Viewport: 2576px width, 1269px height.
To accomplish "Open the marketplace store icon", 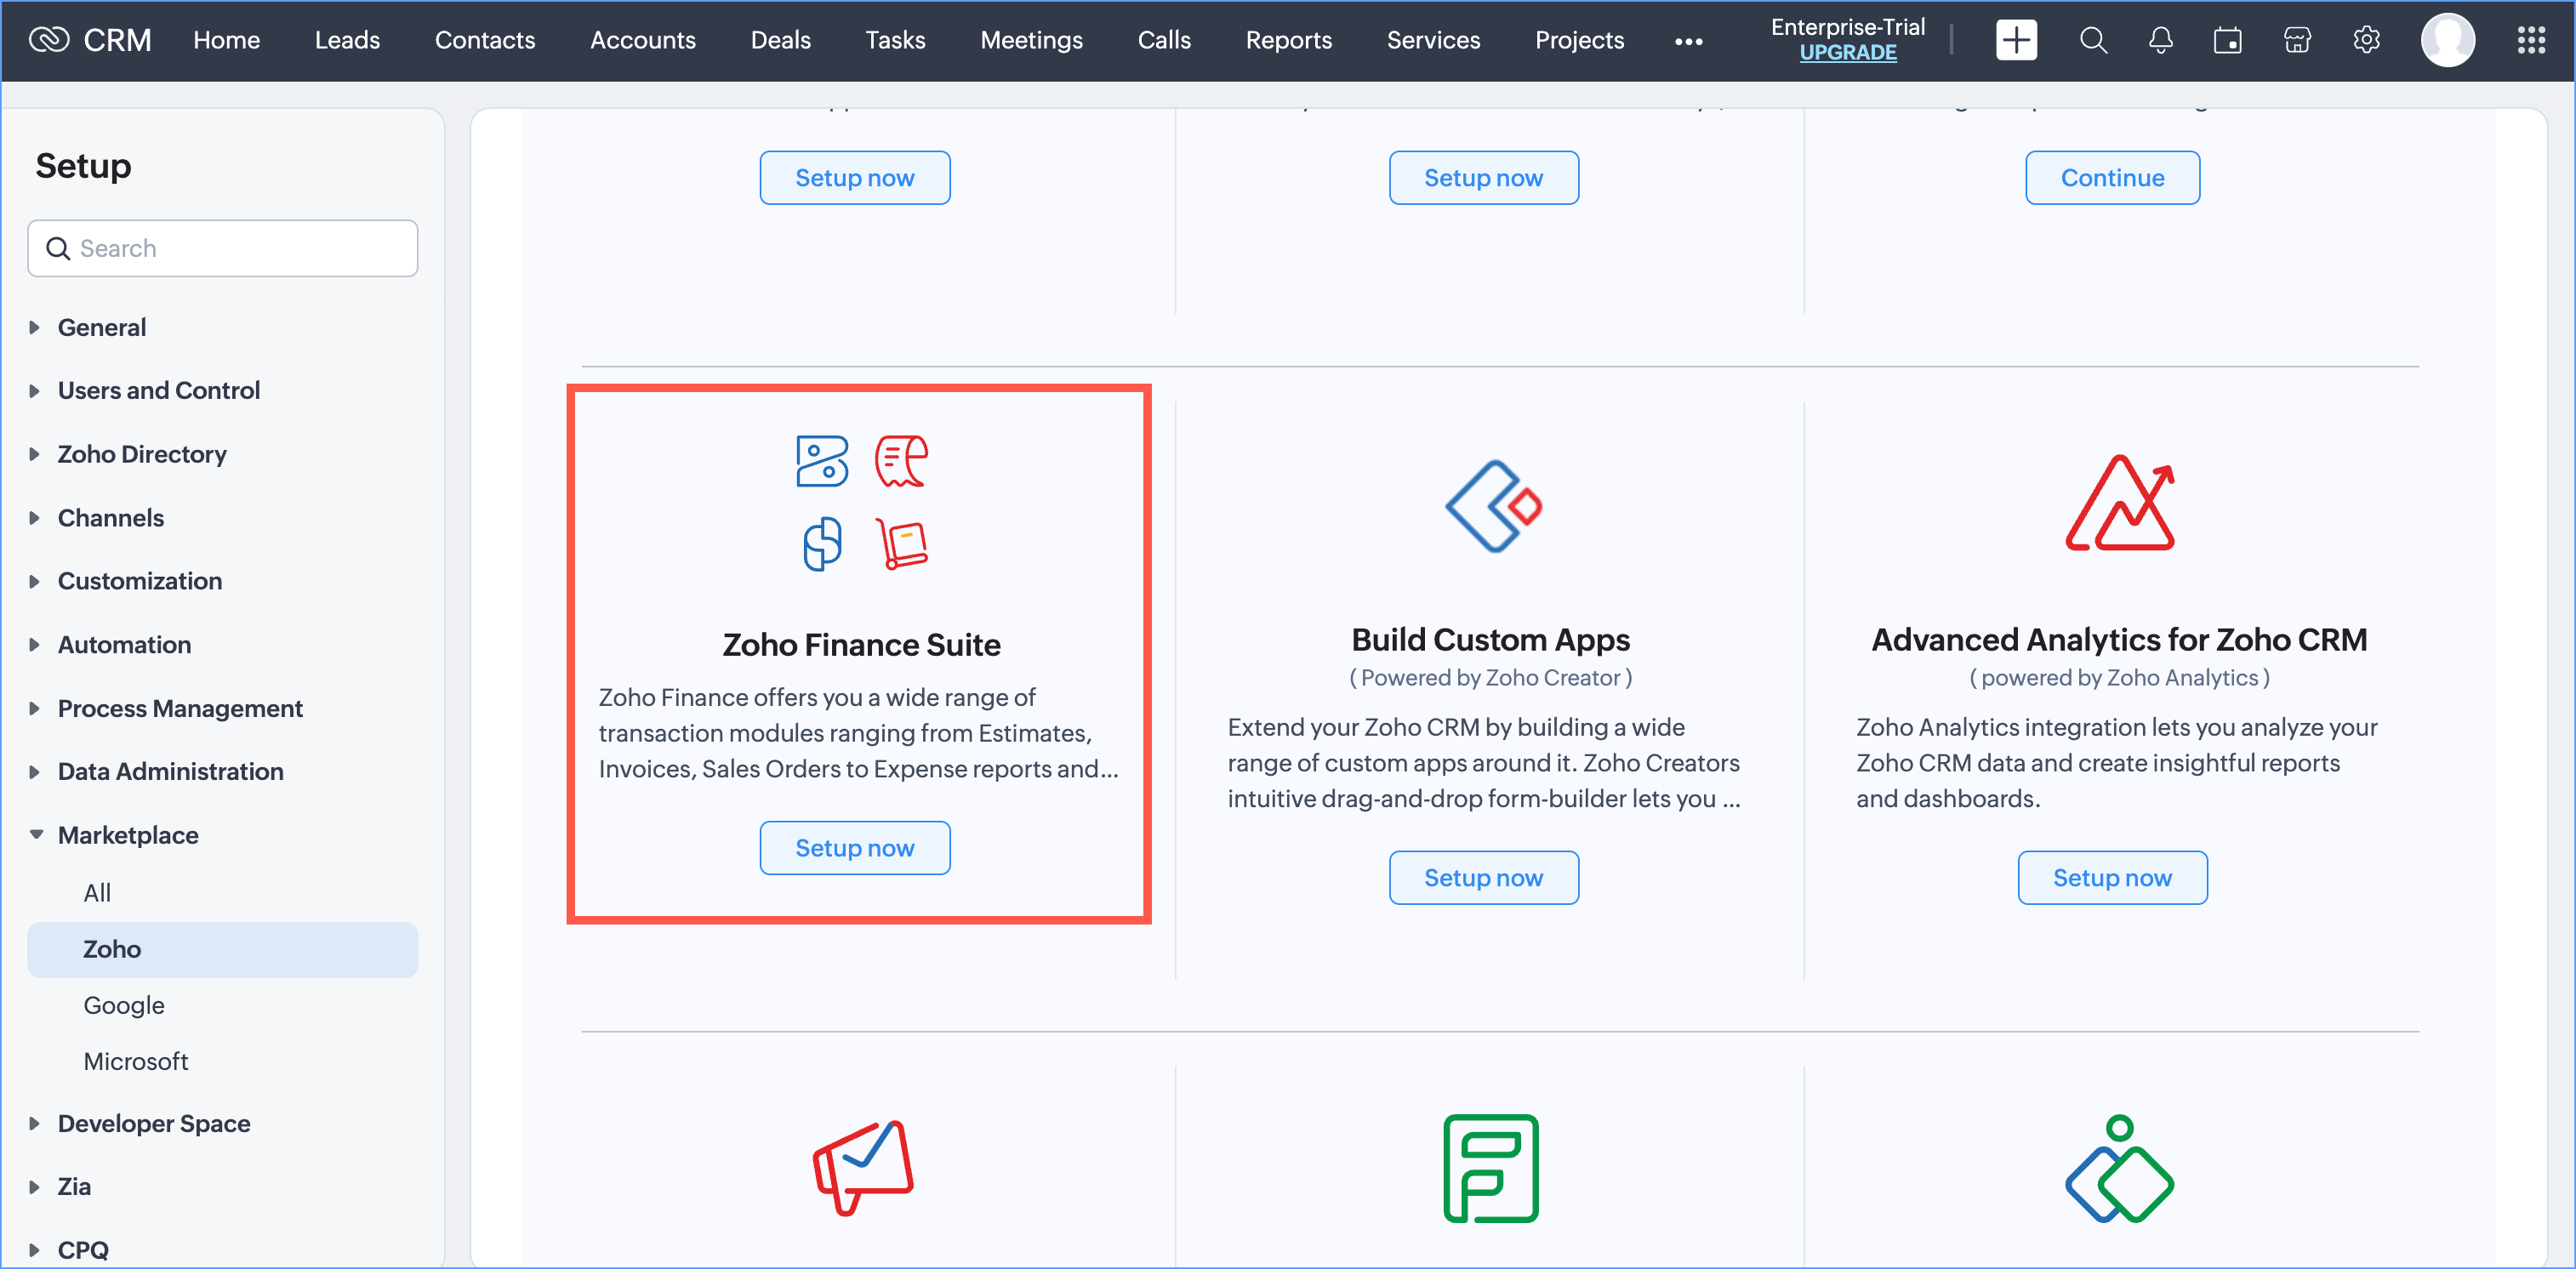I will 2297,40.
